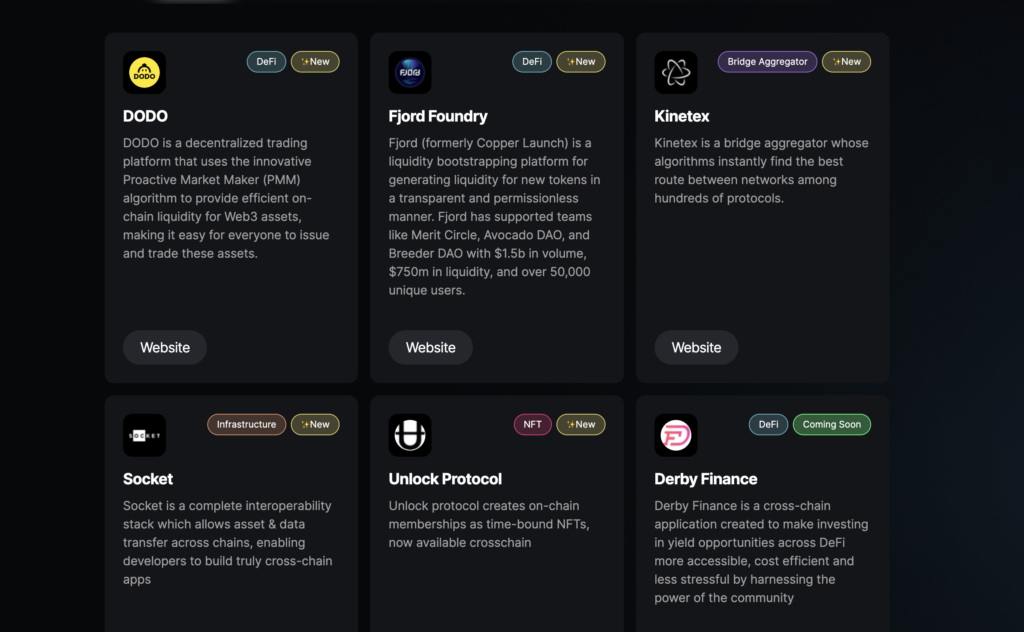Click the Socket card title
The height and width of the screenshot is (632, 1024).
coord(148,479)
